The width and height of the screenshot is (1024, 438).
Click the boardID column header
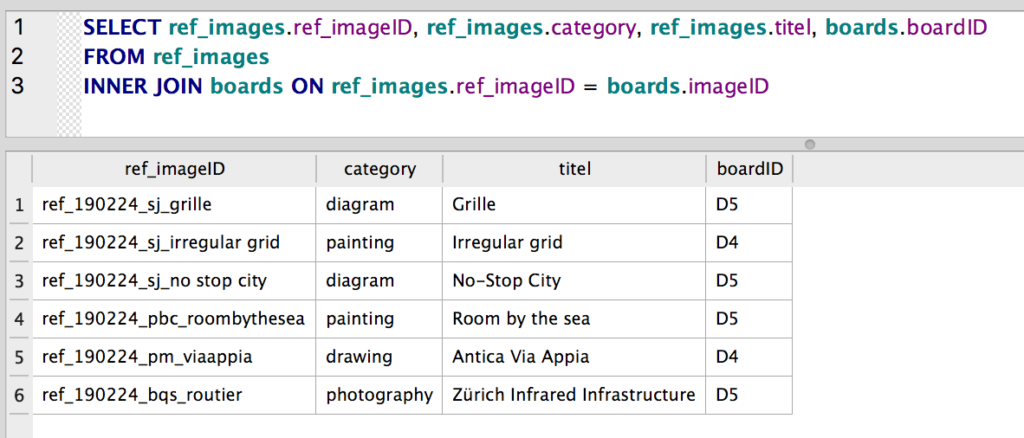pyautogui.click(x=749, y=169)
